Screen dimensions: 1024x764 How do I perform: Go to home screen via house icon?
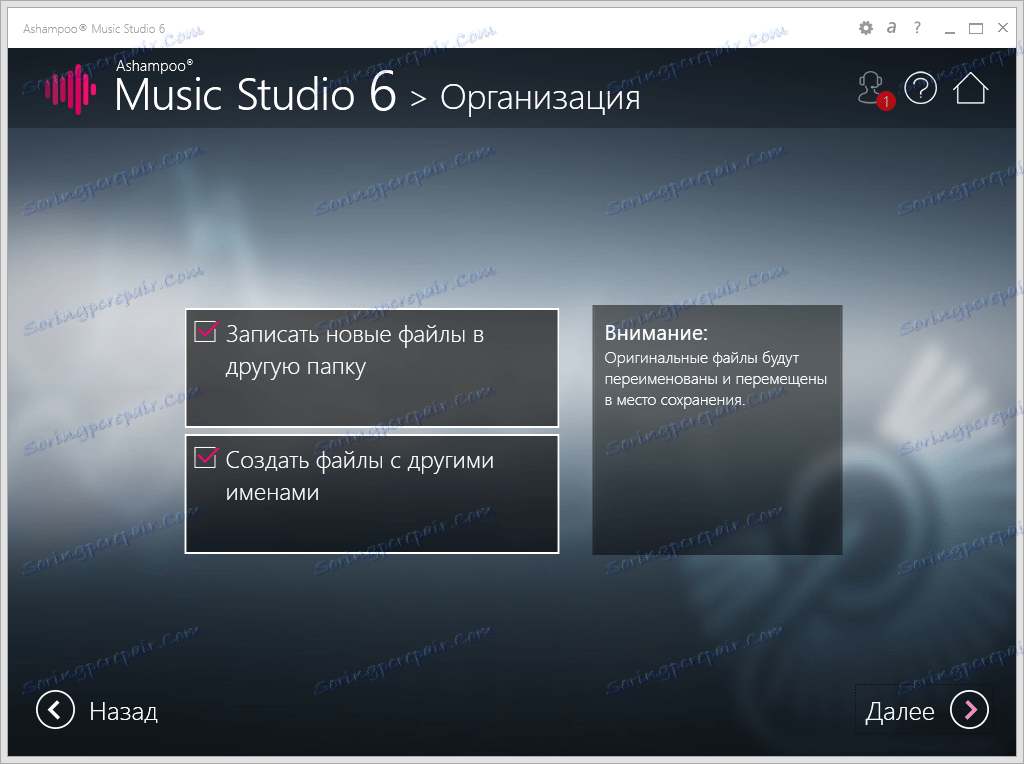[x=970, y=88]
